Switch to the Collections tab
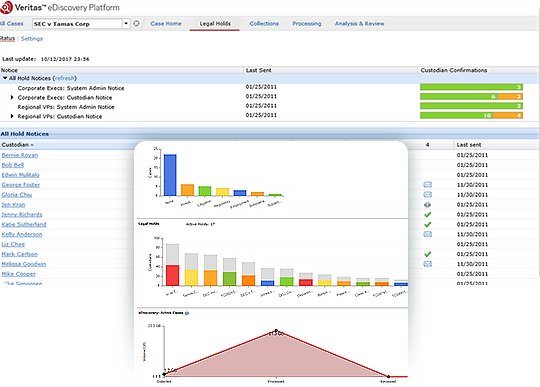Viewport: 540px width, 387px height. tap(264, 23)
